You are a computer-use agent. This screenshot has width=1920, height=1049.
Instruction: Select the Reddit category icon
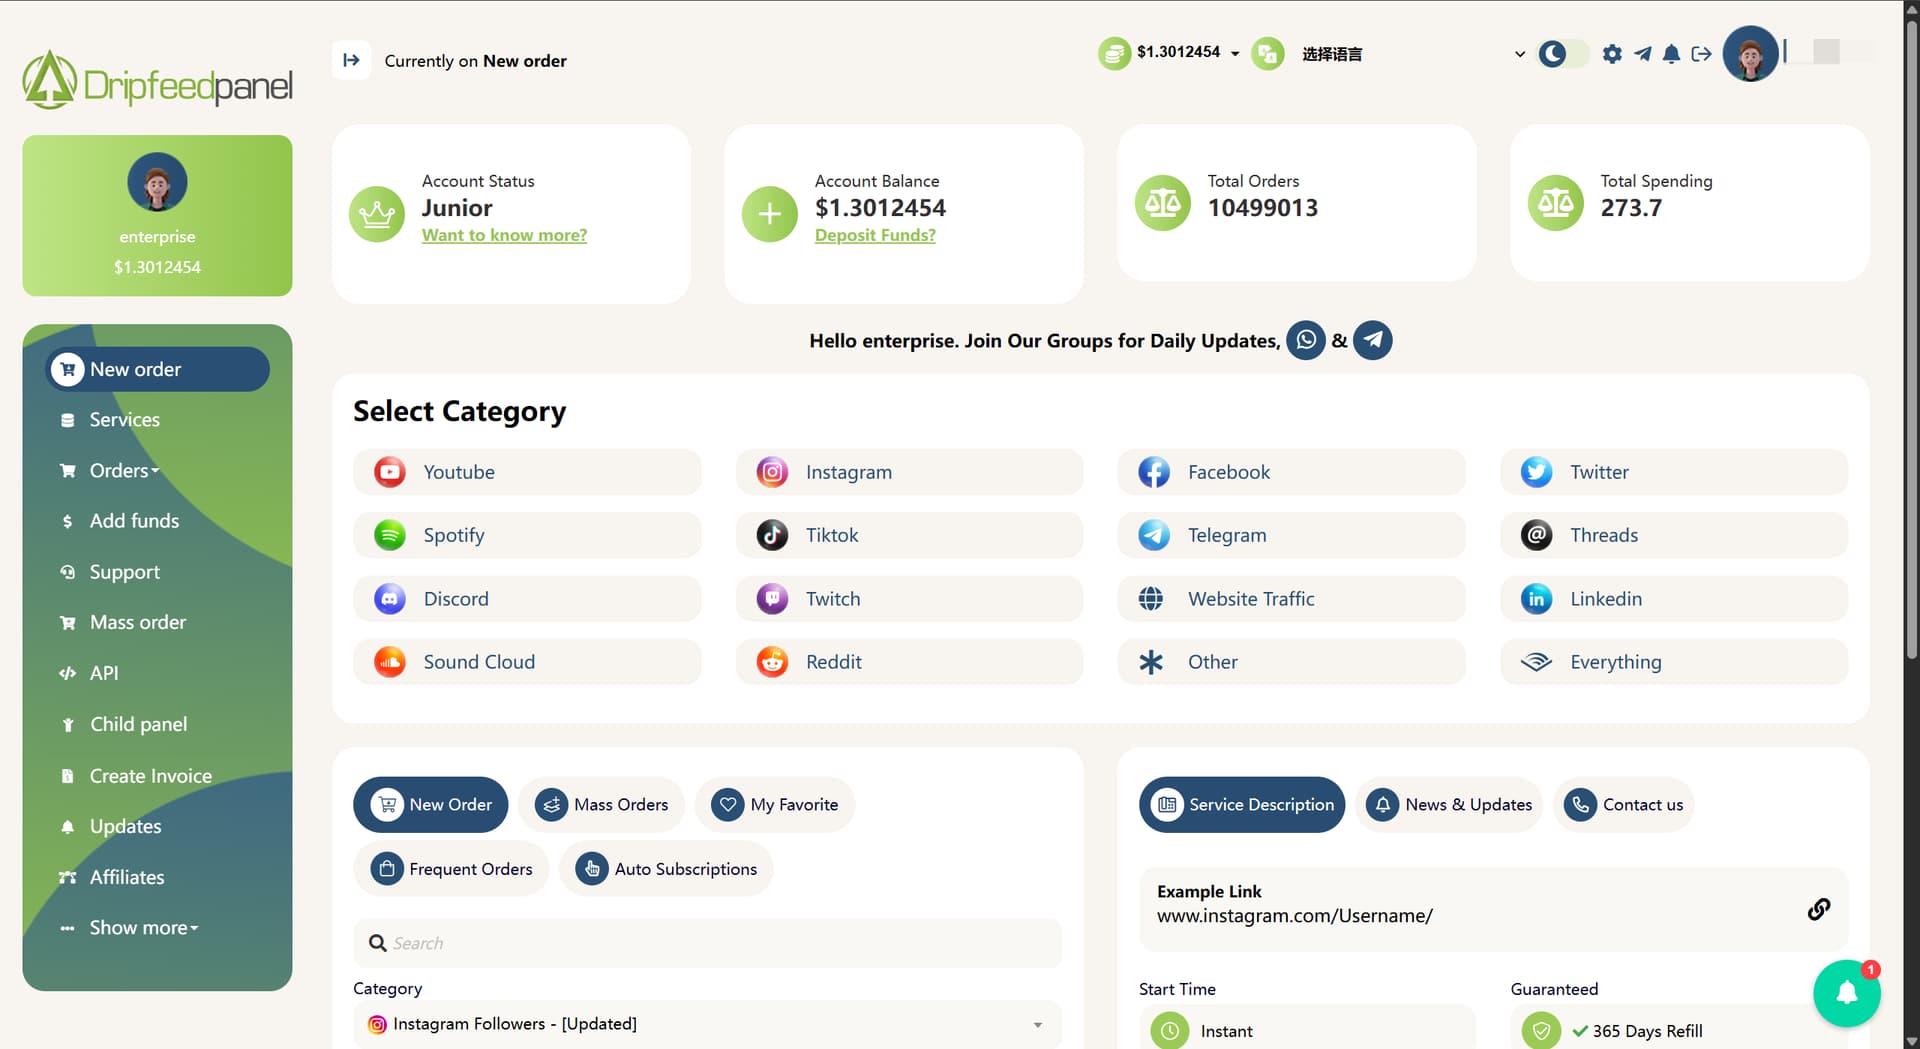point(772,662)
